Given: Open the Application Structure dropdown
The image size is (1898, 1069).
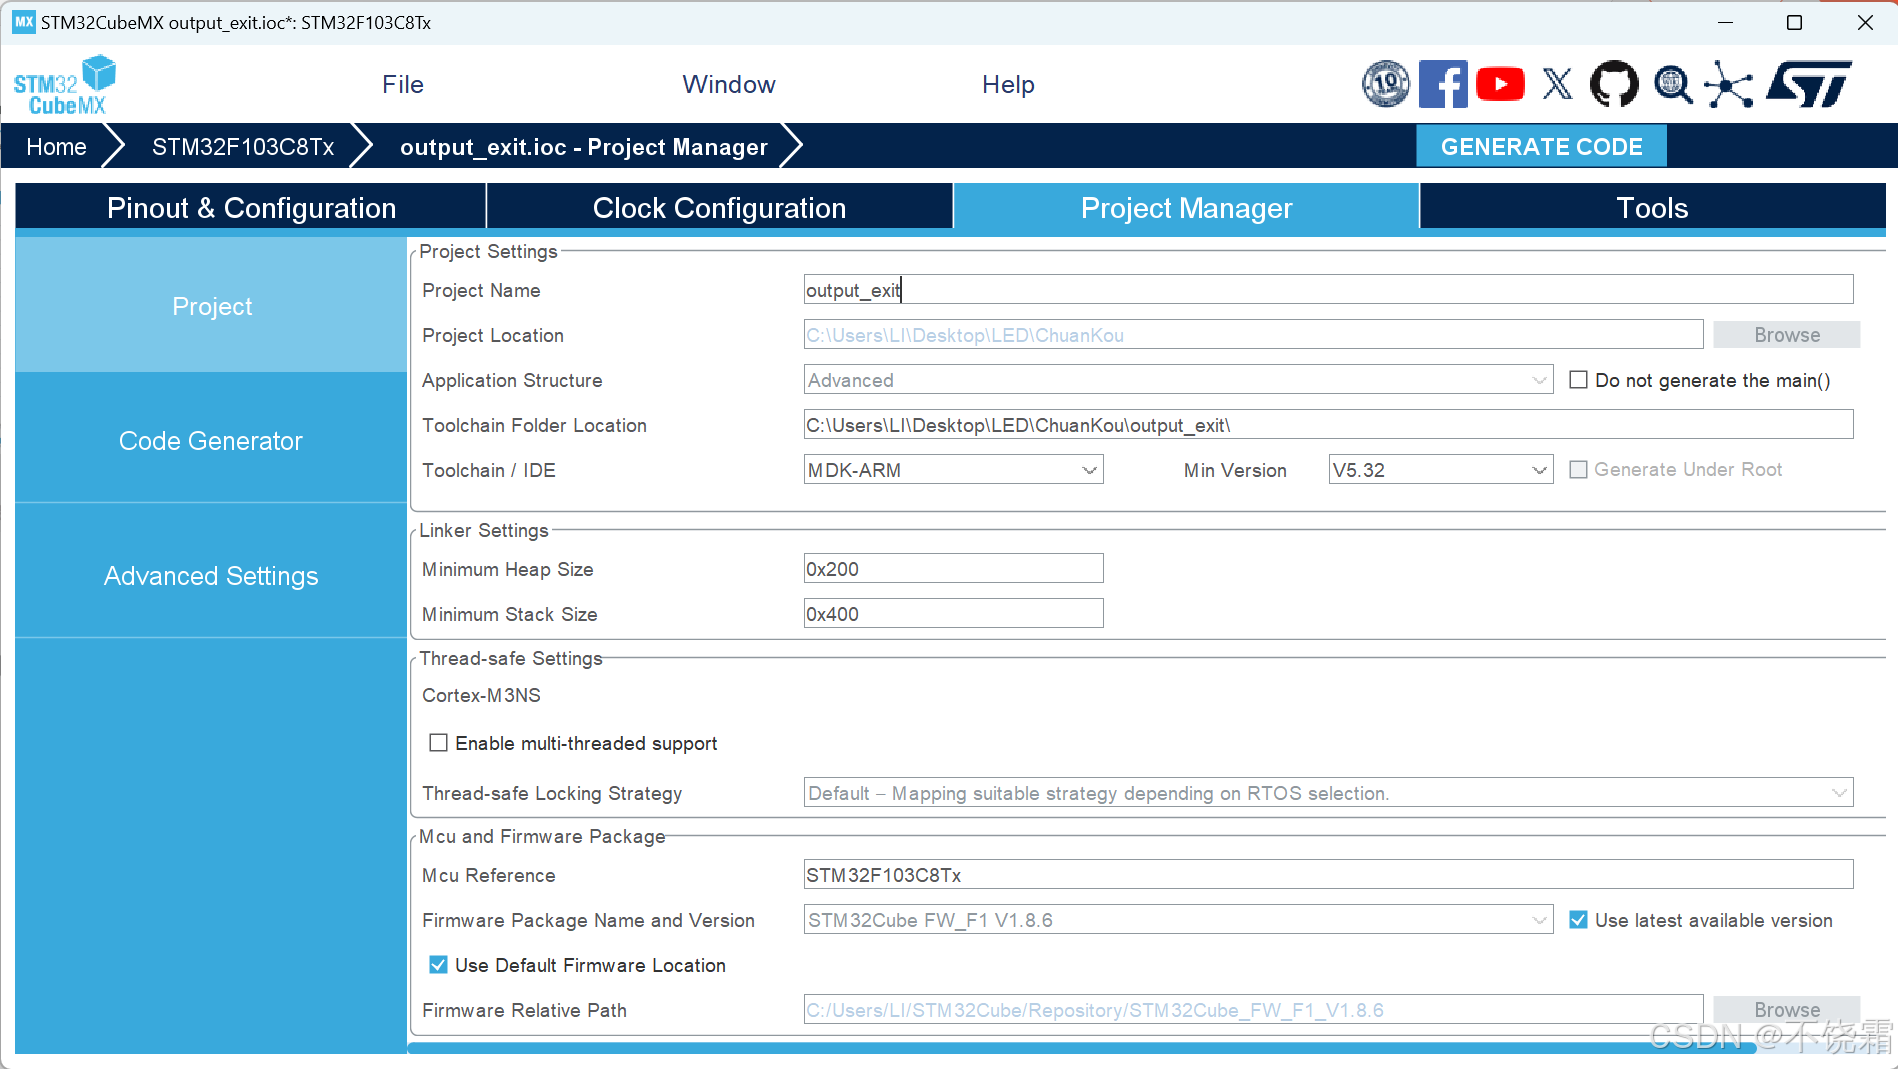Looking at the screenshot, I should (1178, 380).
